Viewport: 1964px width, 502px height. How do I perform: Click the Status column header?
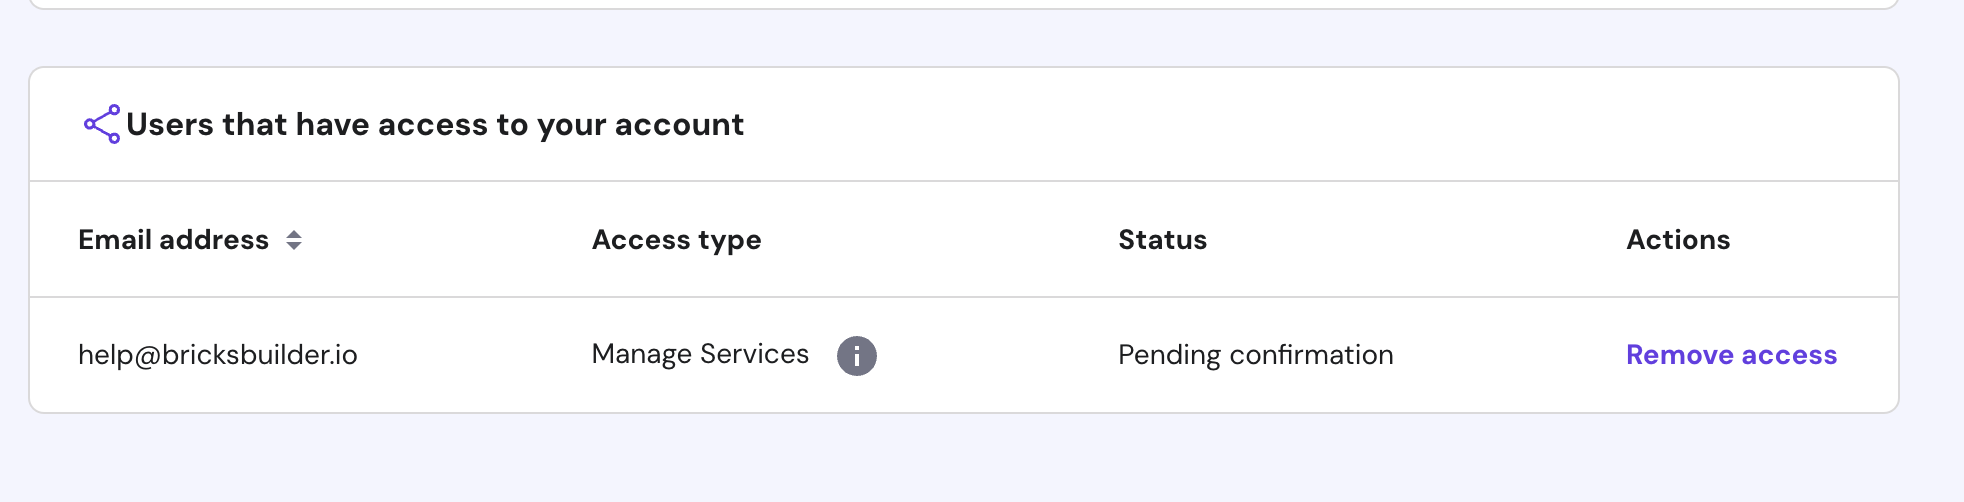[1162, 240]
